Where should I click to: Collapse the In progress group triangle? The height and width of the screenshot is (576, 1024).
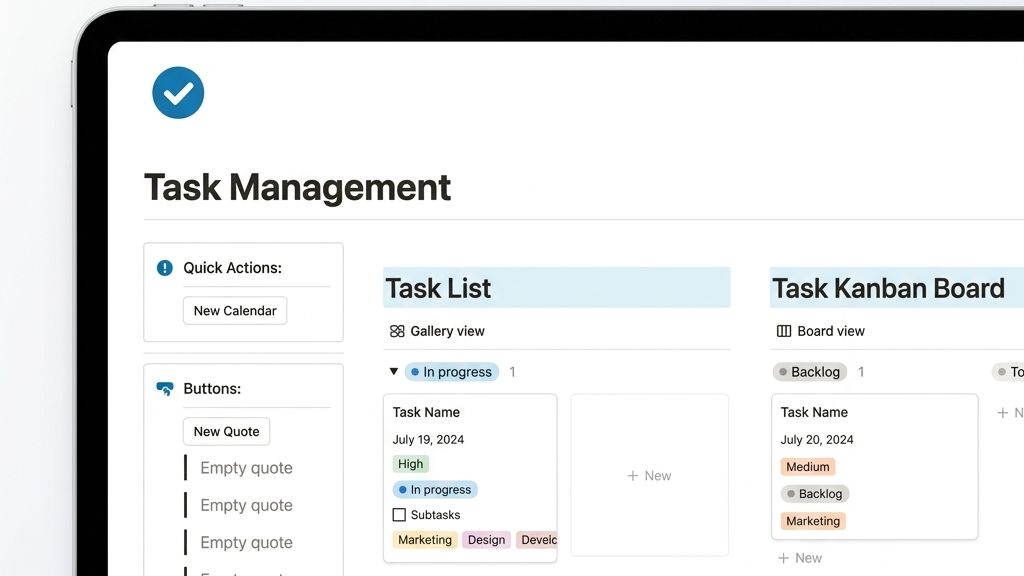pyautogui.click(x=394, y=372)
